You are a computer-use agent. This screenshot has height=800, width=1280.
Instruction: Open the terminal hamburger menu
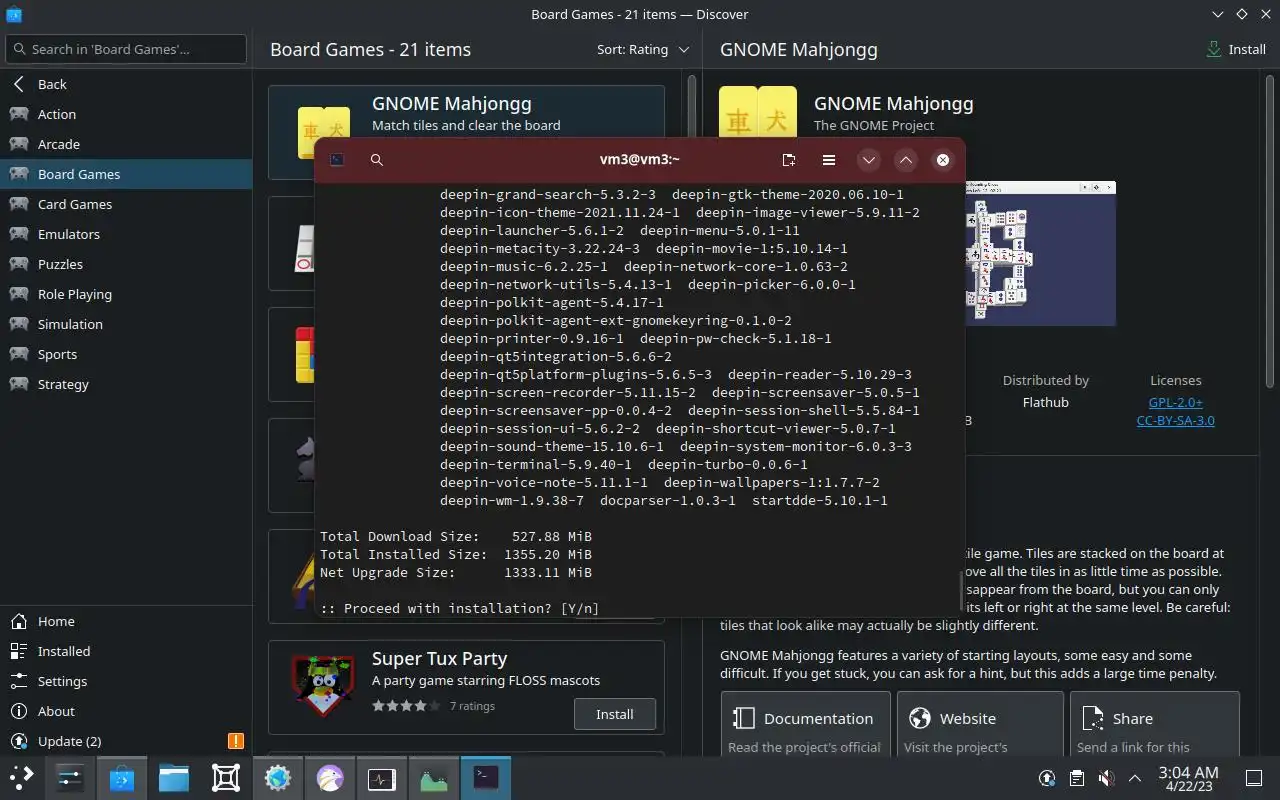829,160
